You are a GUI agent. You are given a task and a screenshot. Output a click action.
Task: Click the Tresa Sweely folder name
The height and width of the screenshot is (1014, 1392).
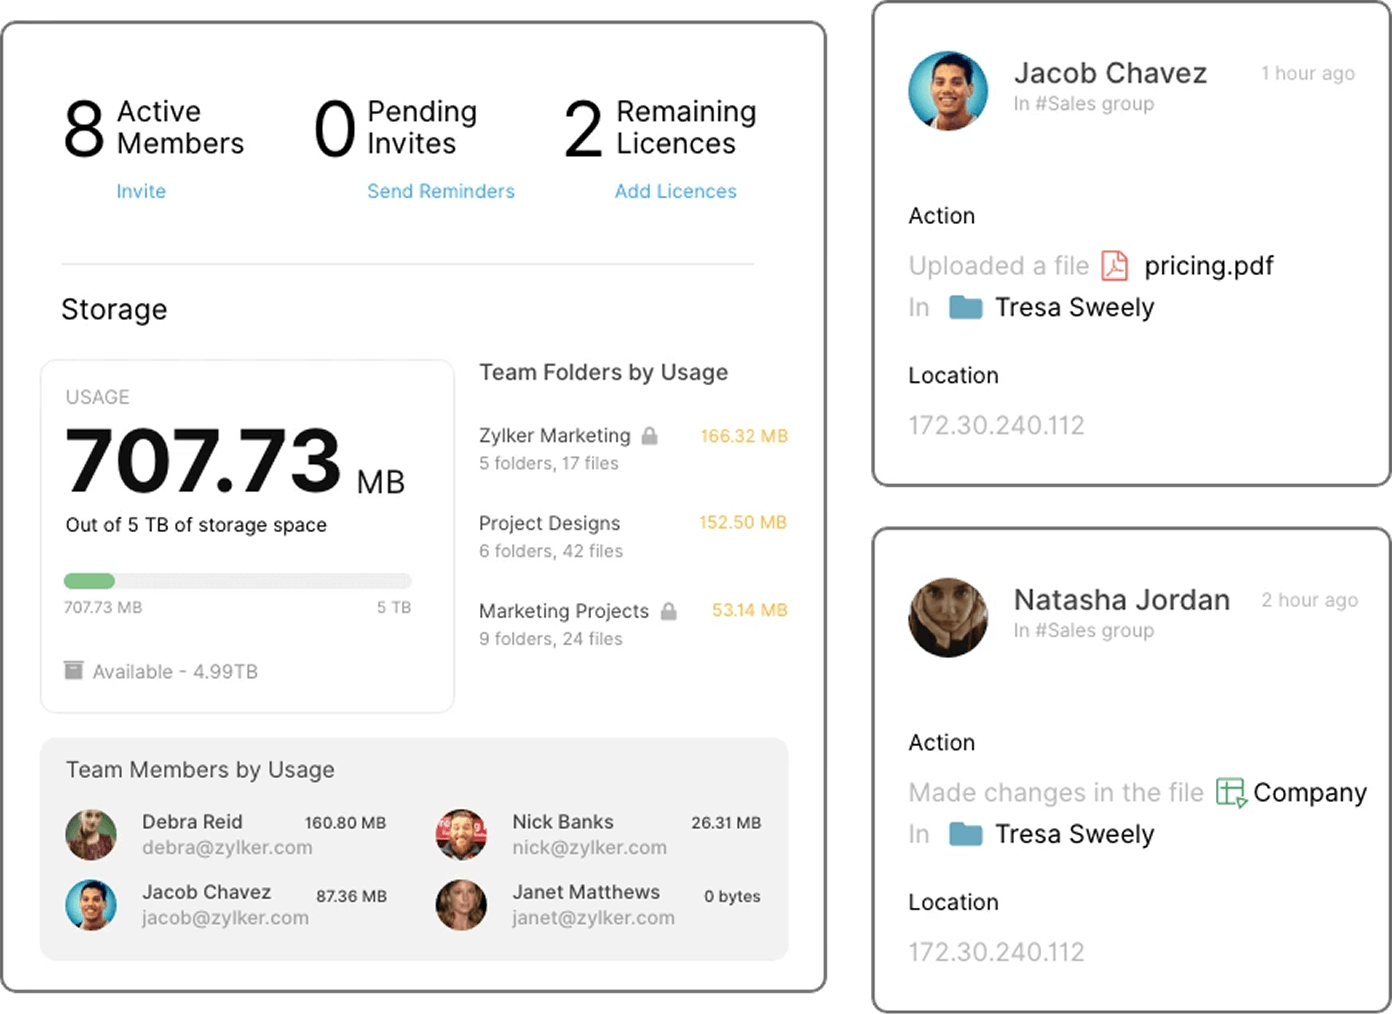coord(1075,307)
